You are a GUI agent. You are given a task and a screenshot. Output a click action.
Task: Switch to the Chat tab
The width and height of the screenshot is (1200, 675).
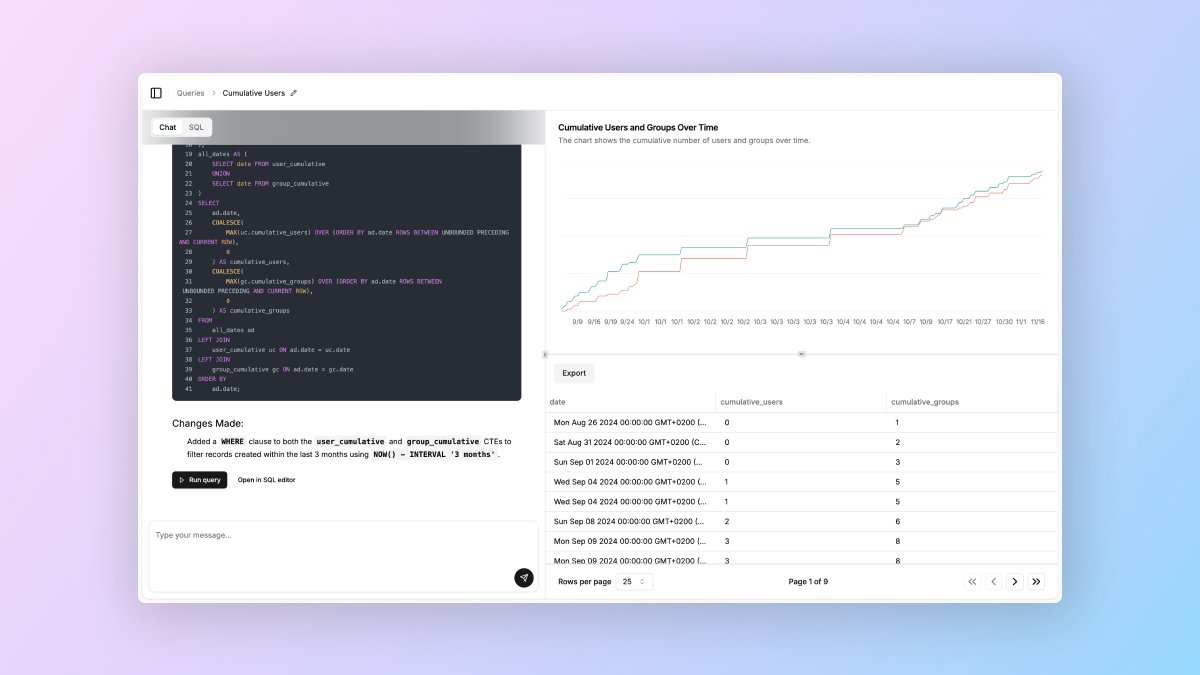tap(167, 127)
